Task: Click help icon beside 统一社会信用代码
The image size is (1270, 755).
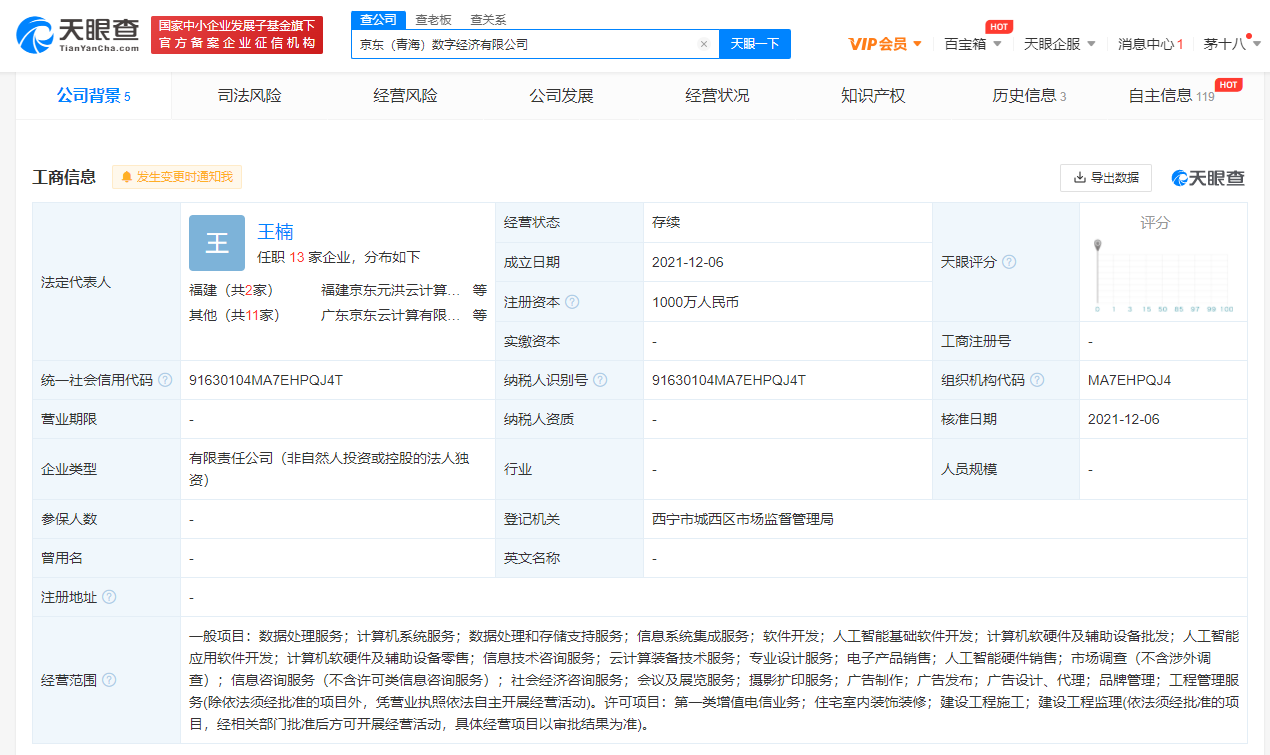Action: (165, 380)
